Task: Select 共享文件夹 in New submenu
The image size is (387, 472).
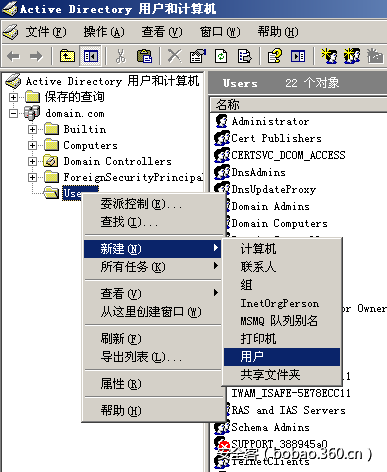Action: pyautogui.click(x=282, y=375)
